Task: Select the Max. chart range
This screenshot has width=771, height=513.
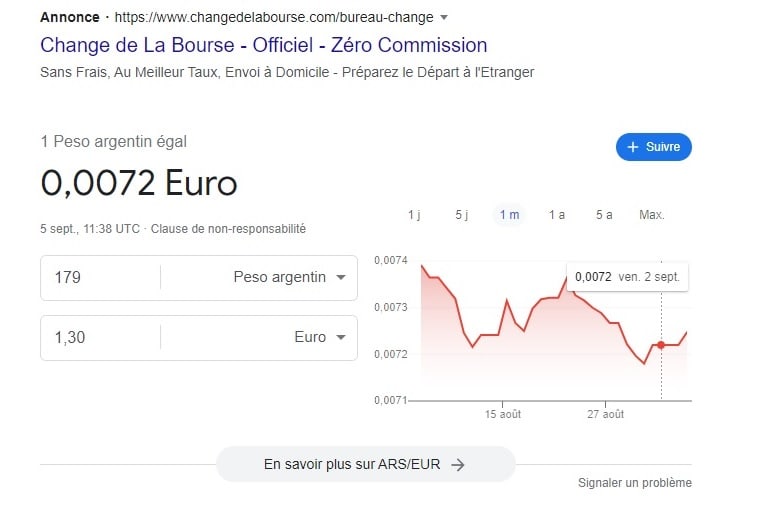Action: [652, 215]
